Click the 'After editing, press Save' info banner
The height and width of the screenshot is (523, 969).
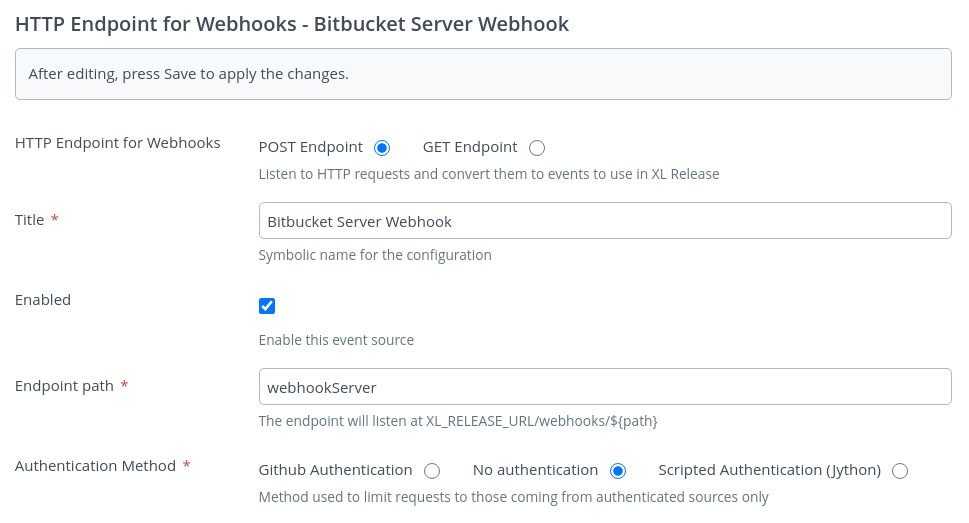coord(483,74)
